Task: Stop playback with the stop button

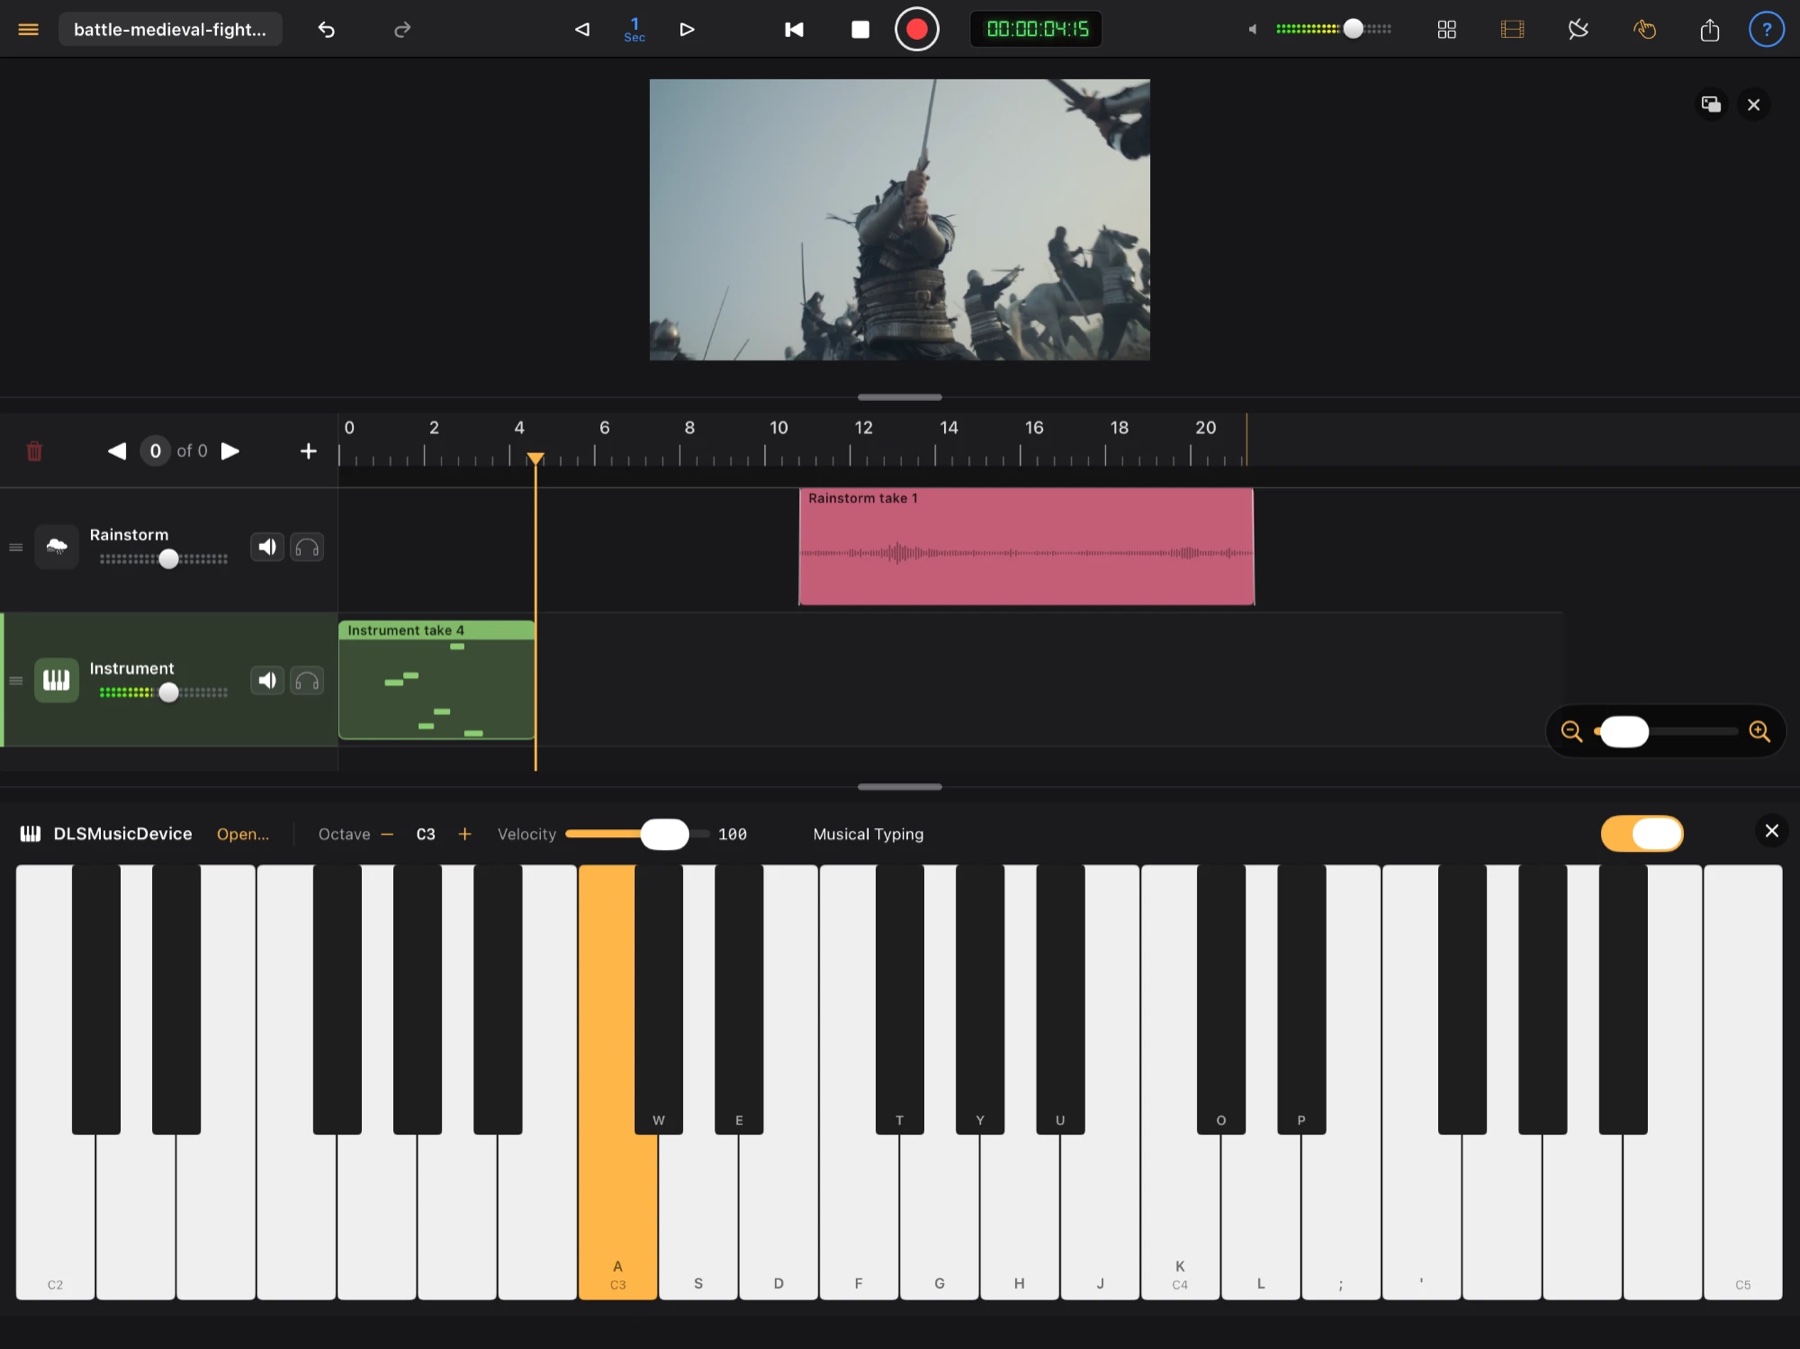Action: 860,29
